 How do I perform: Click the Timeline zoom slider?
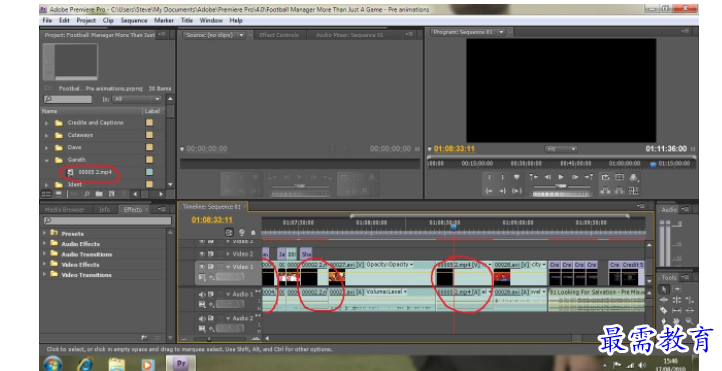click(209, 339)
